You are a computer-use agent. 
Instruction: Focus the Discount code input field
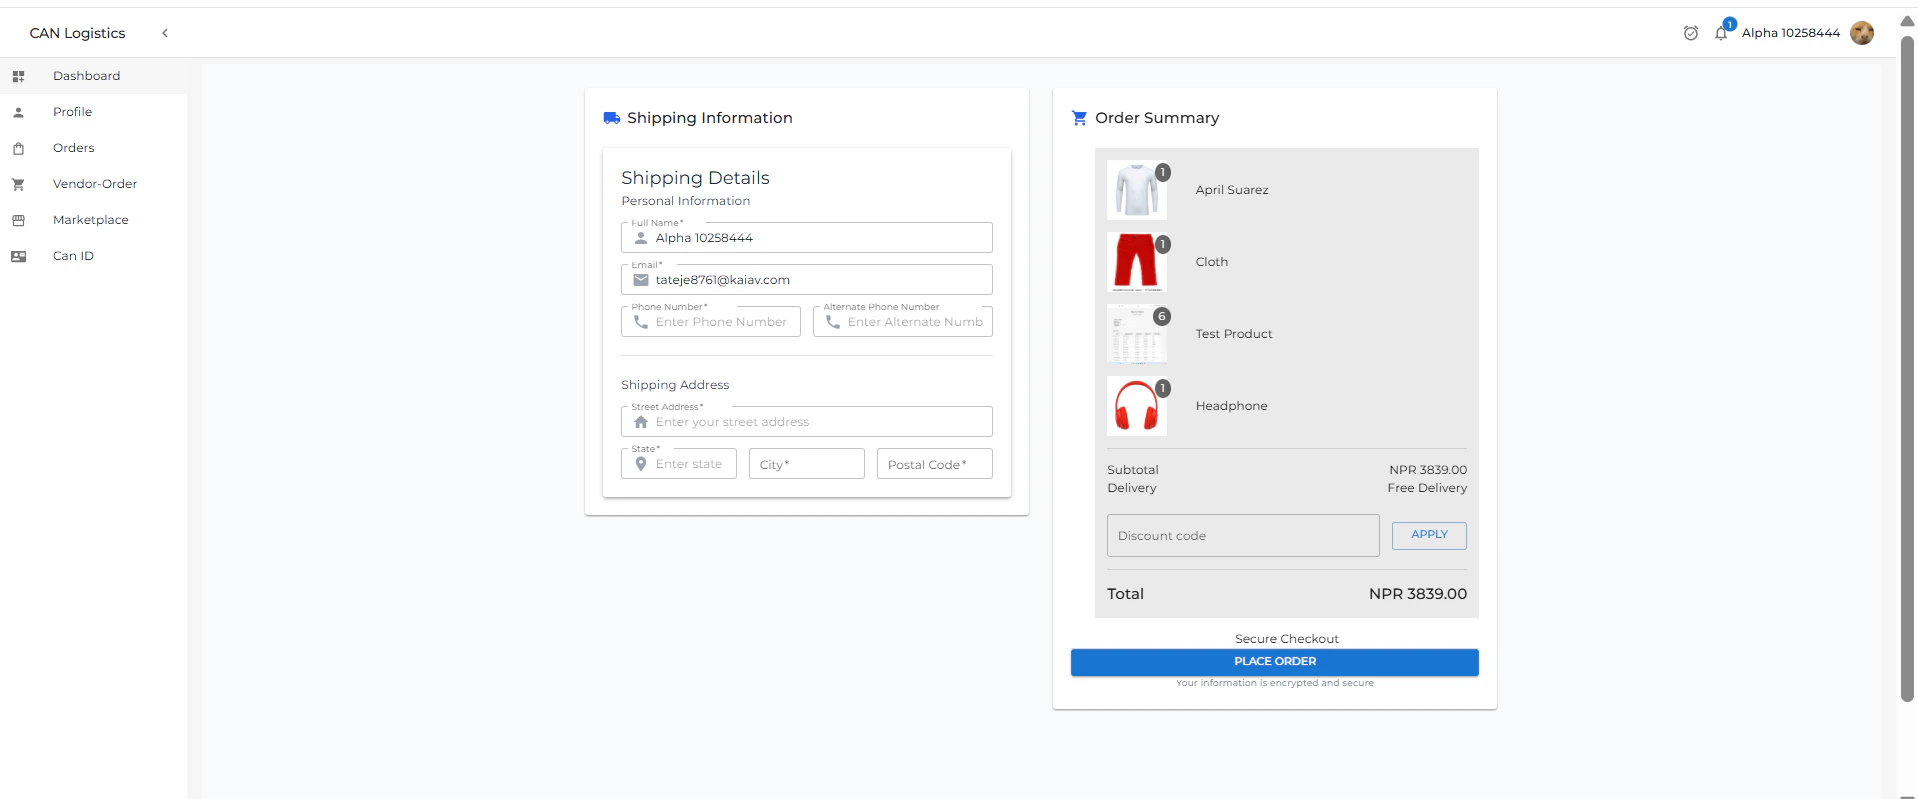[x=1243, y=536]
